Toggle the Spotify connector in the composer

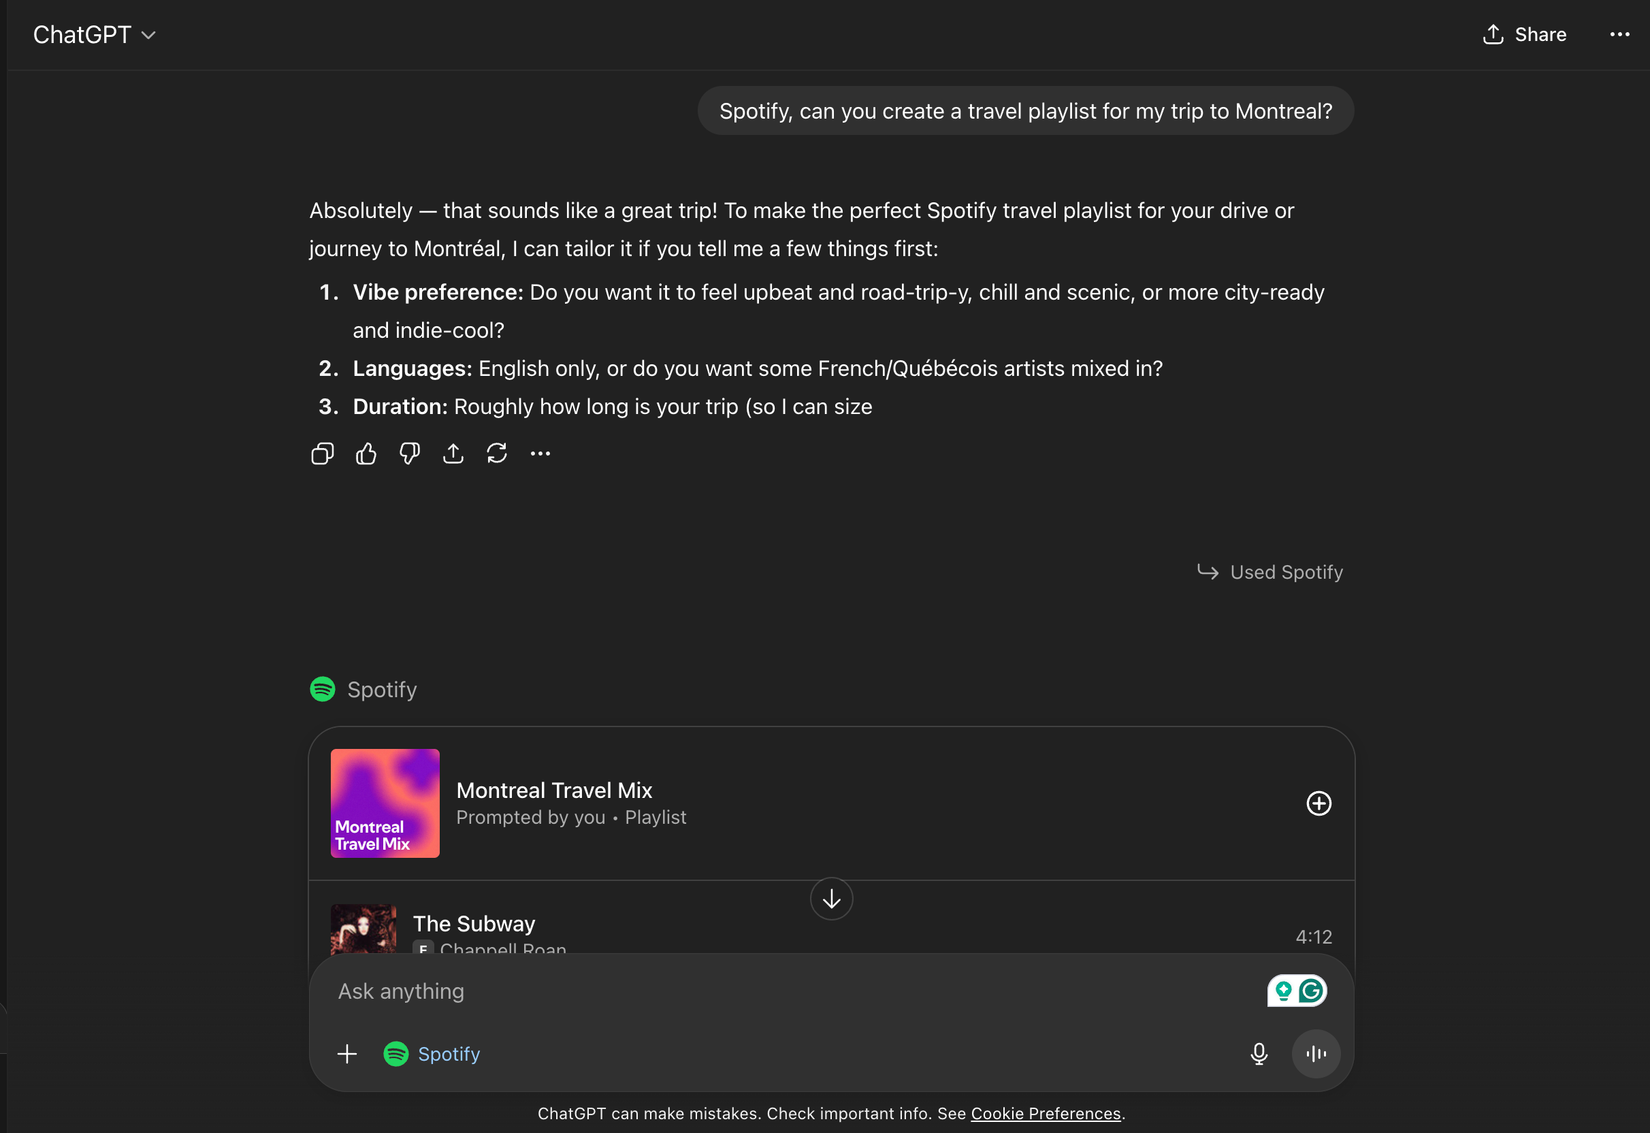point(431,1054)
